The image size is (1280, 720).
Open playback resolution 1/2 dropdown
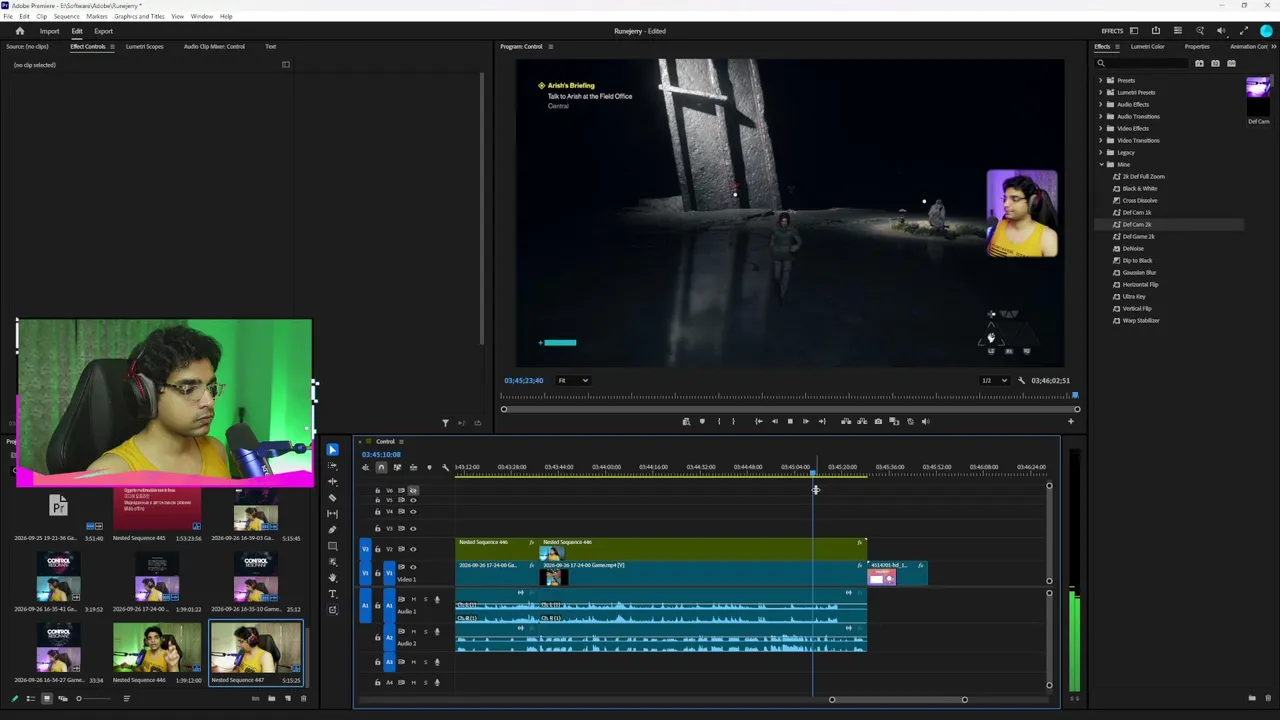point(993,380)
